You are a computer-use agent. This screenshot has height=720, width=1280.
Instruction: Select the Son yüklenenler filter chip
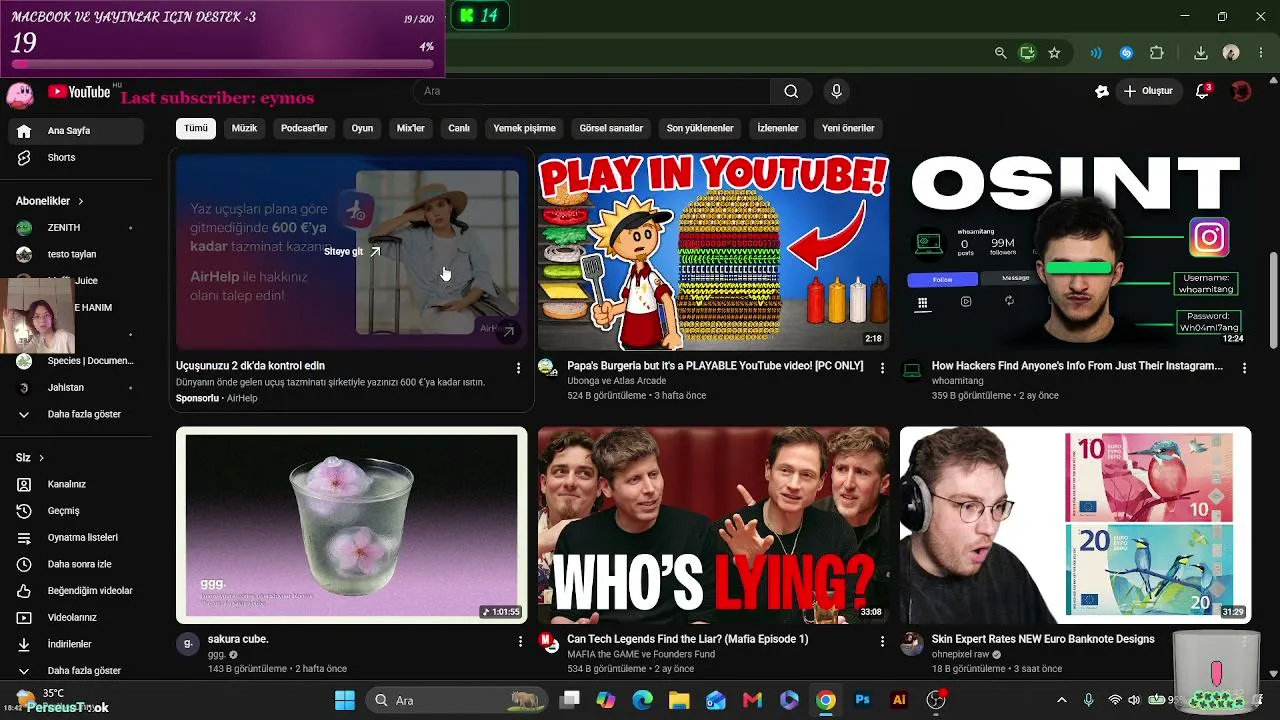(700, 128)
